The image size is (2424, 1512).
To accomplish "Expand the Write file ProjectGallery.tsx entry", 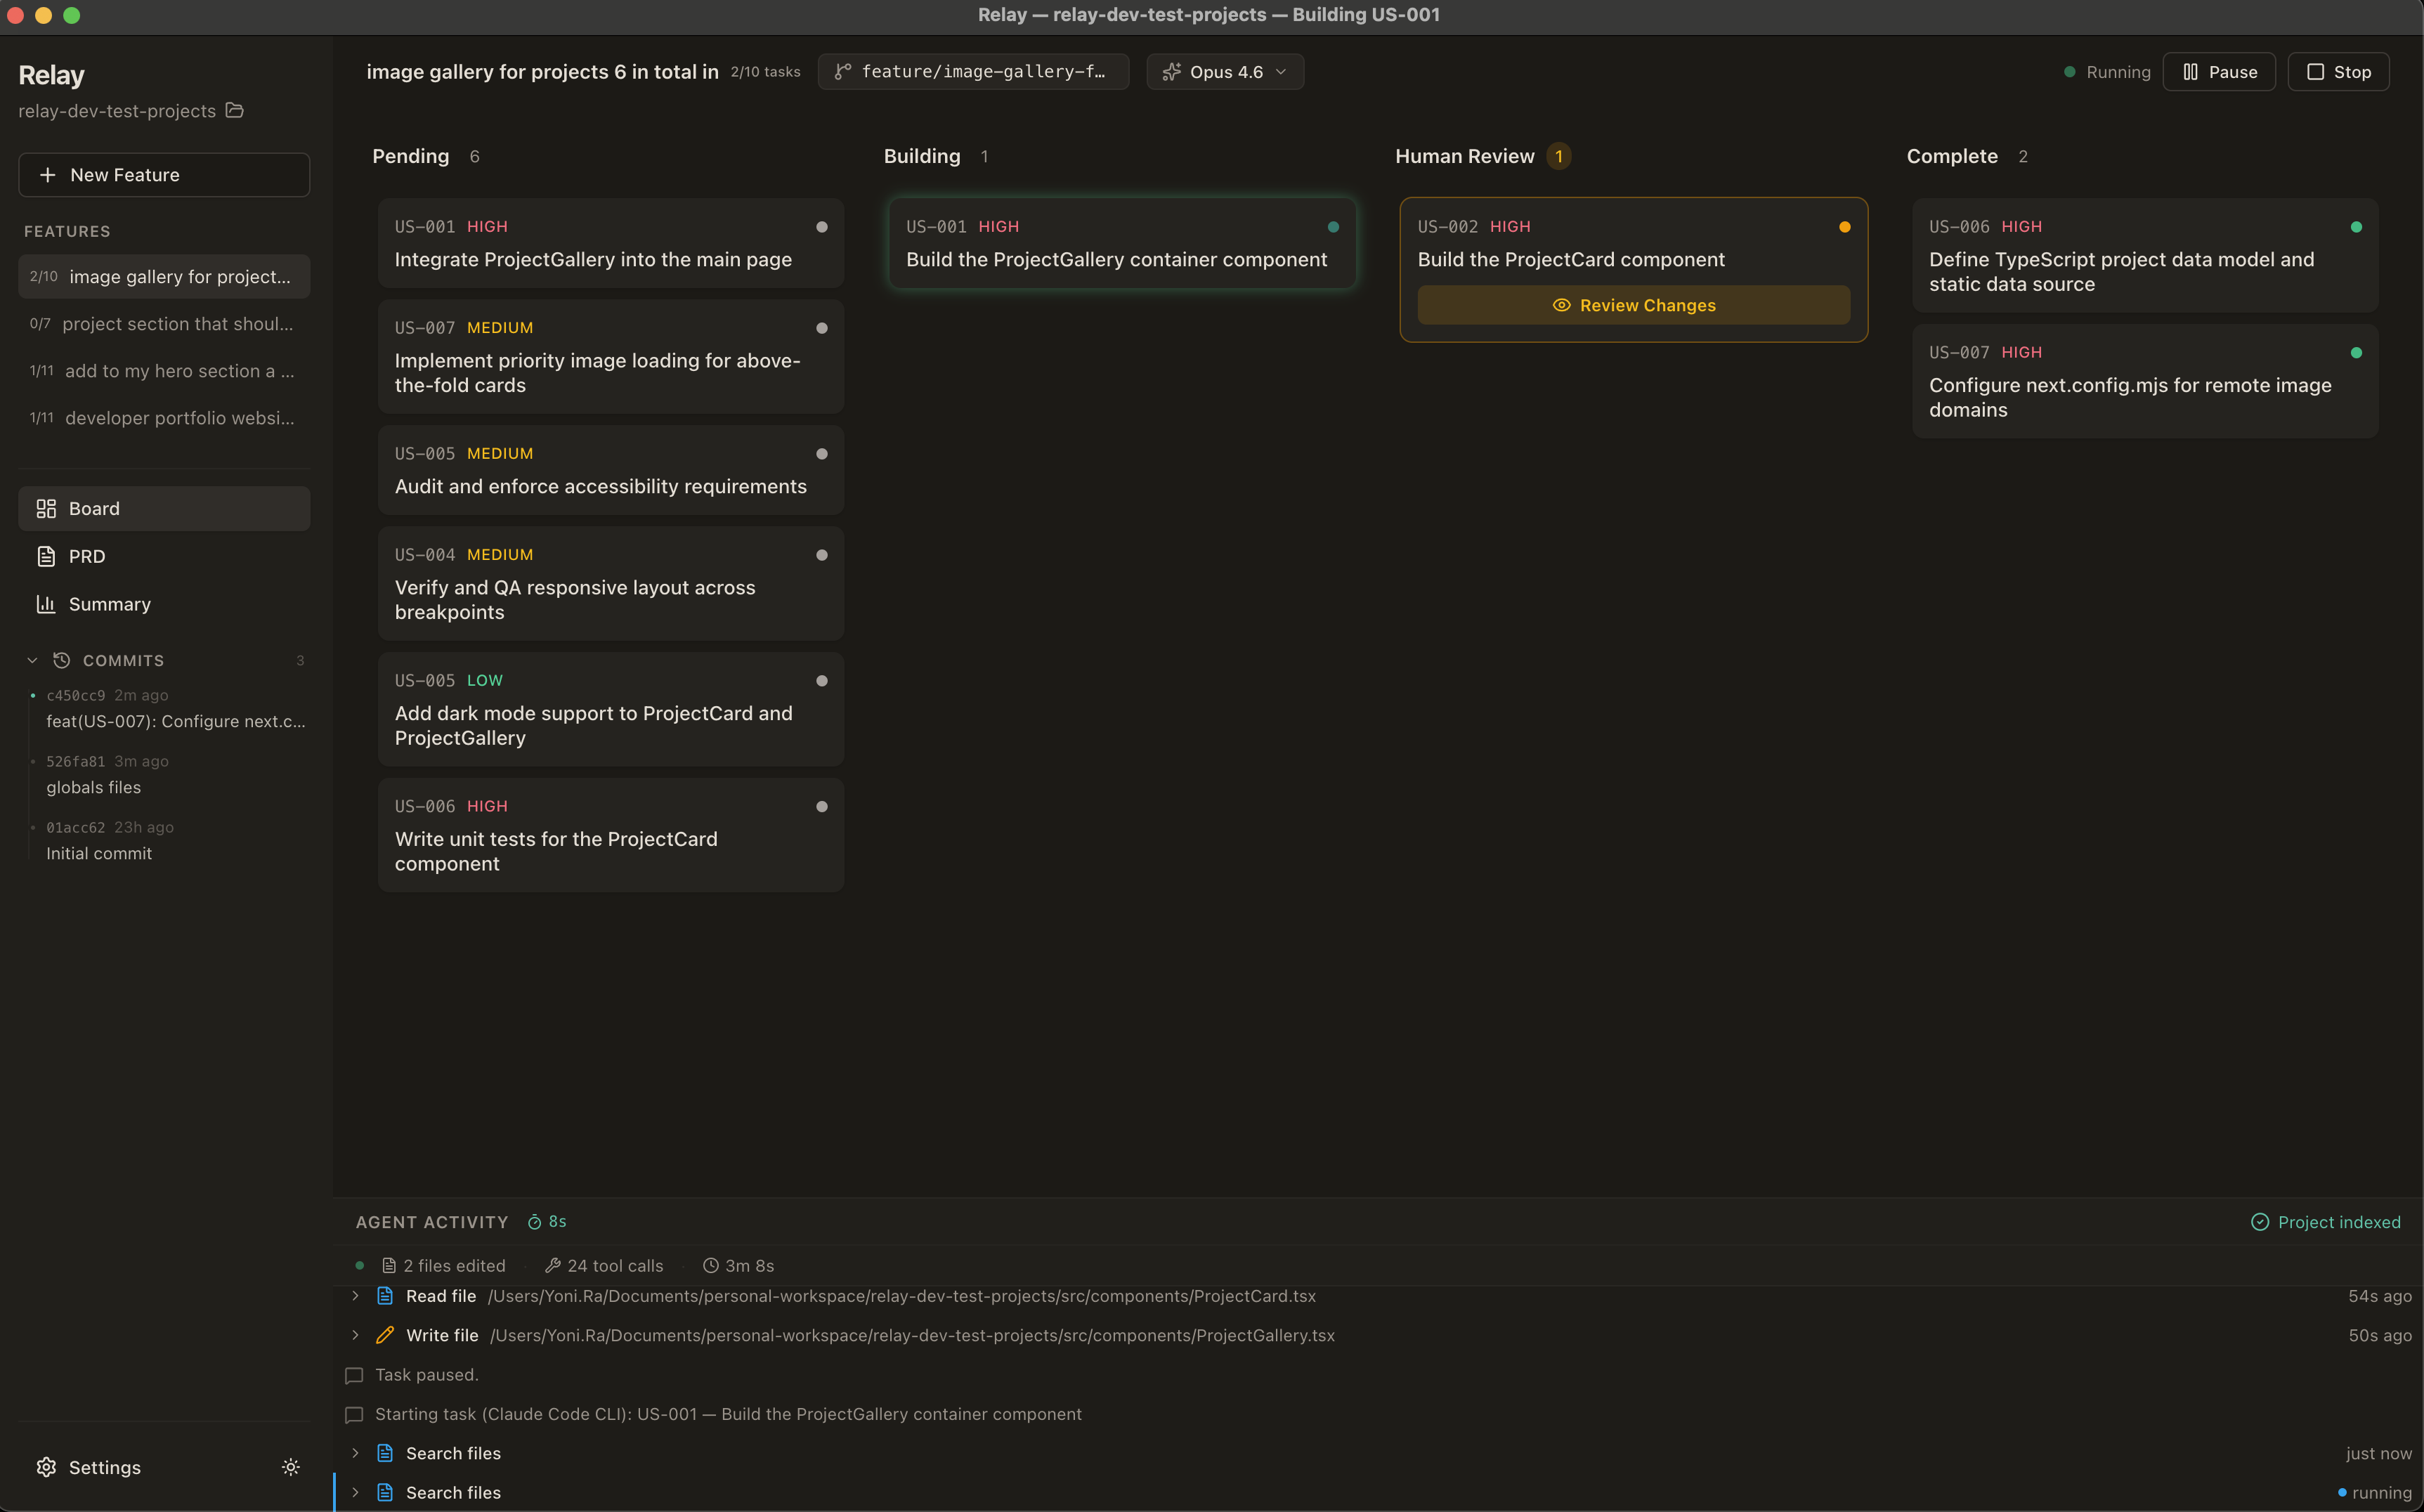I will pos(355,1335).
